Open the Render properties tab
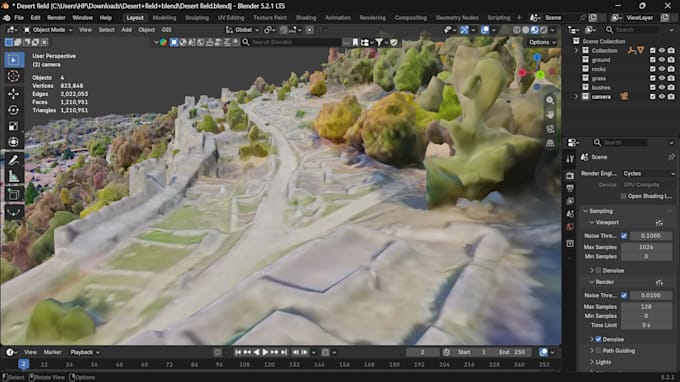The width and height of the screenshot is (680, 382). coord(570,176)
